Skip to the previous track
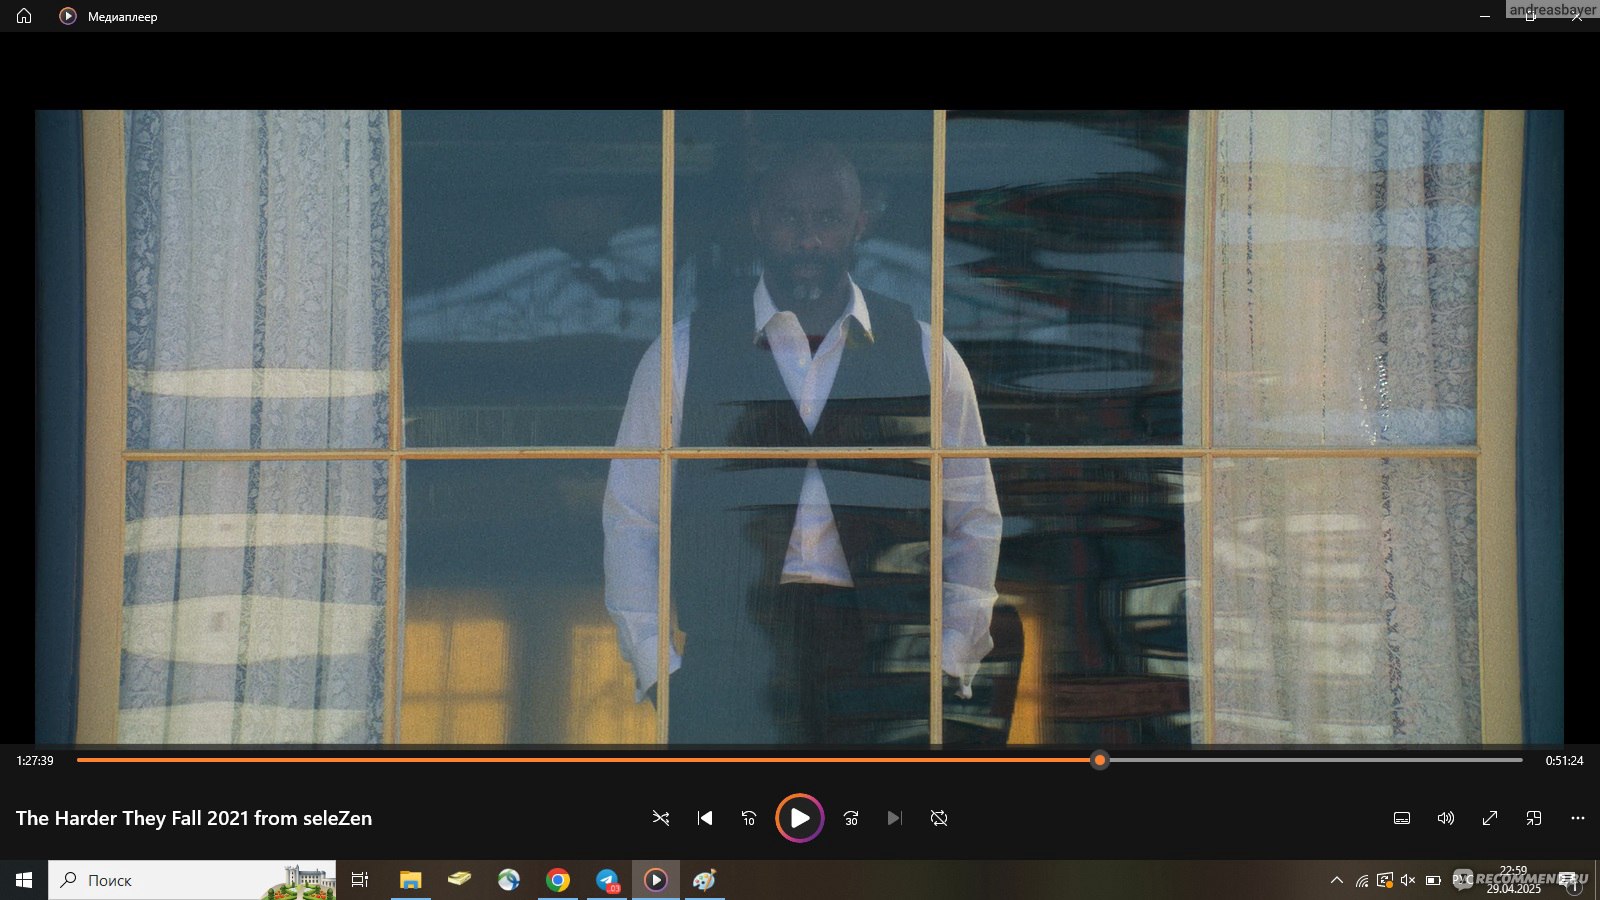The width and height of the screenshot is (1600, 900). click(705, 818)
